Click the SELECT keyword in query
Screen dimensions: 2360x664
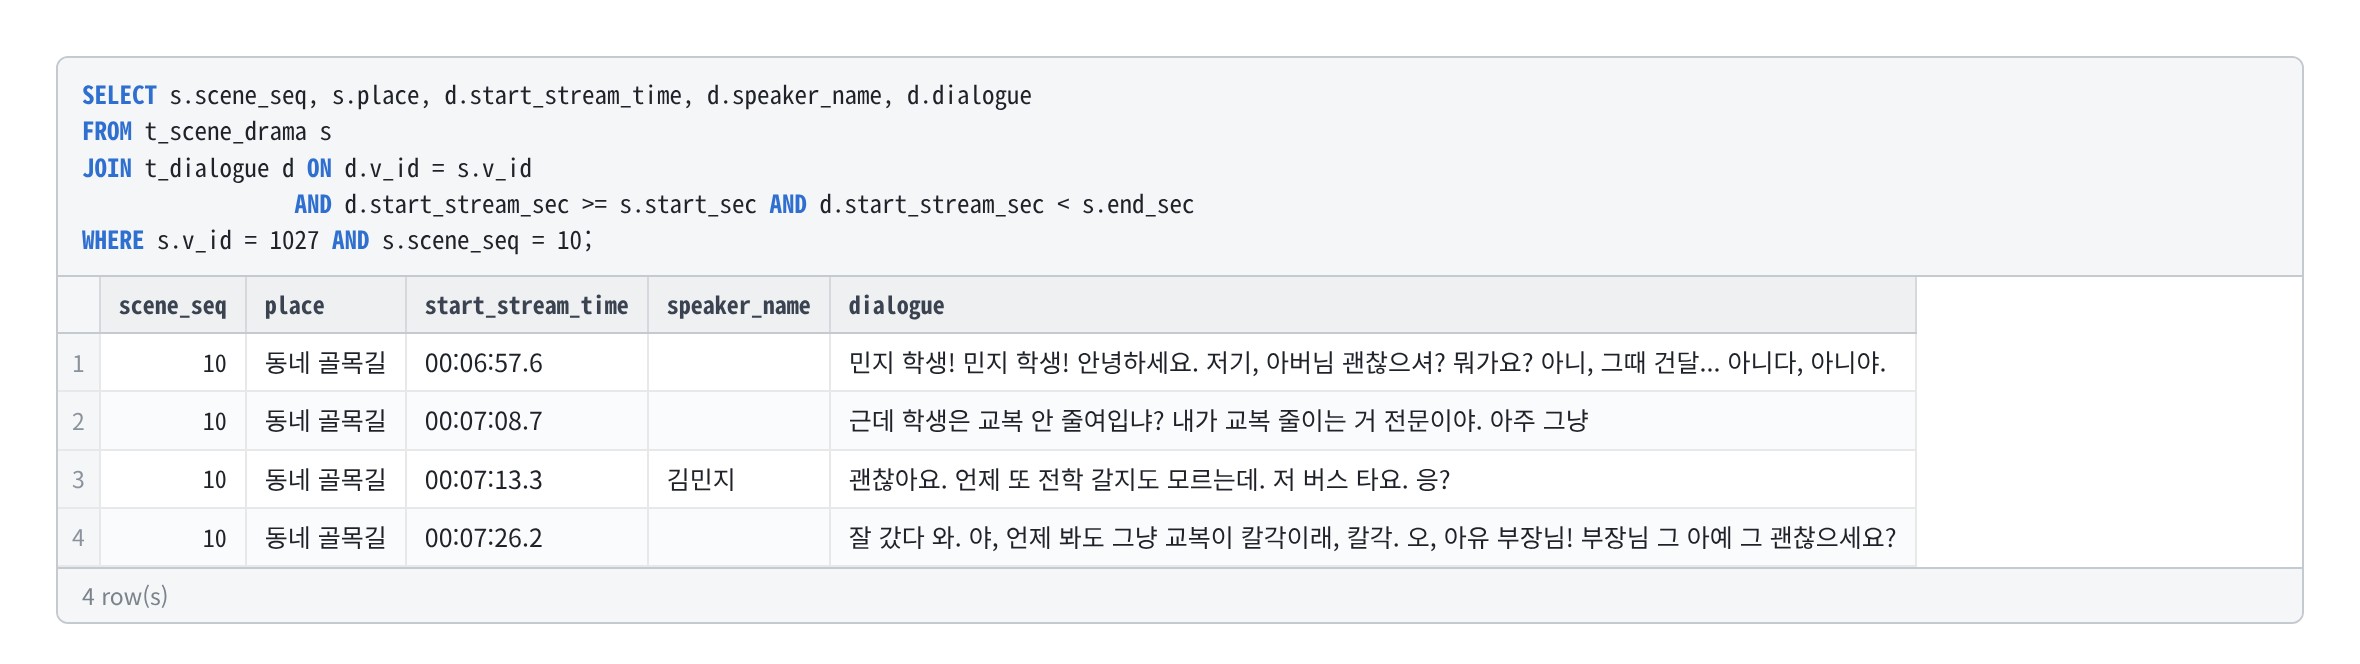tap(119, 96)
